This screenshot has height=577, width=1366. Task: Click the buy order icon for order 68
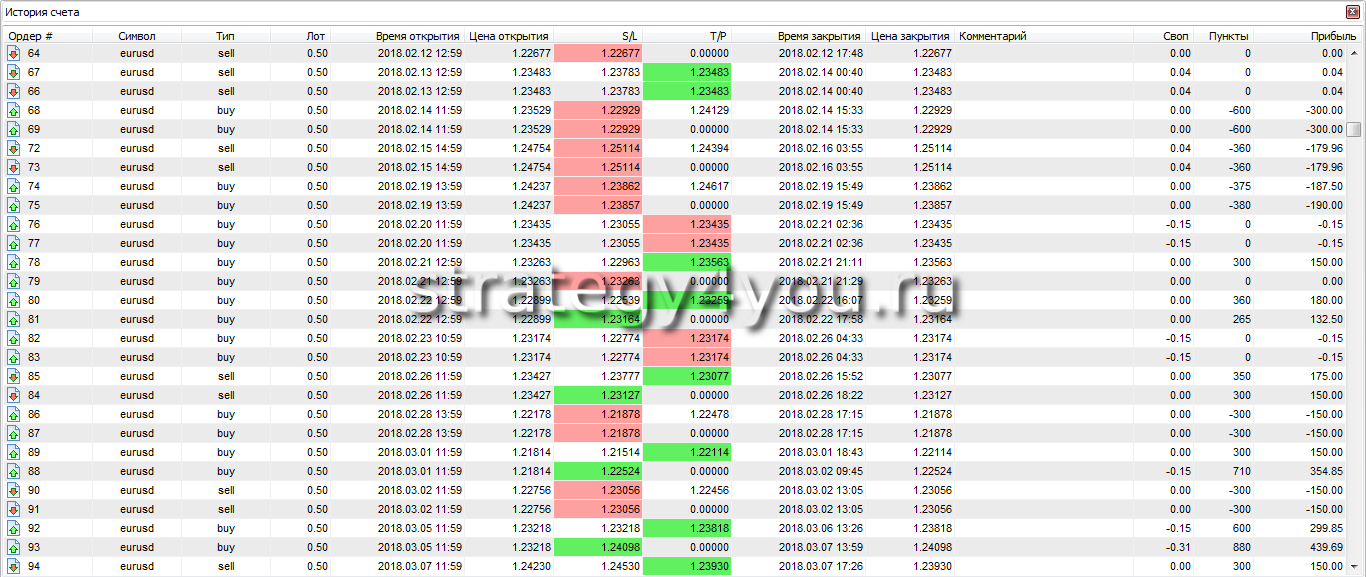click(14, 110)
